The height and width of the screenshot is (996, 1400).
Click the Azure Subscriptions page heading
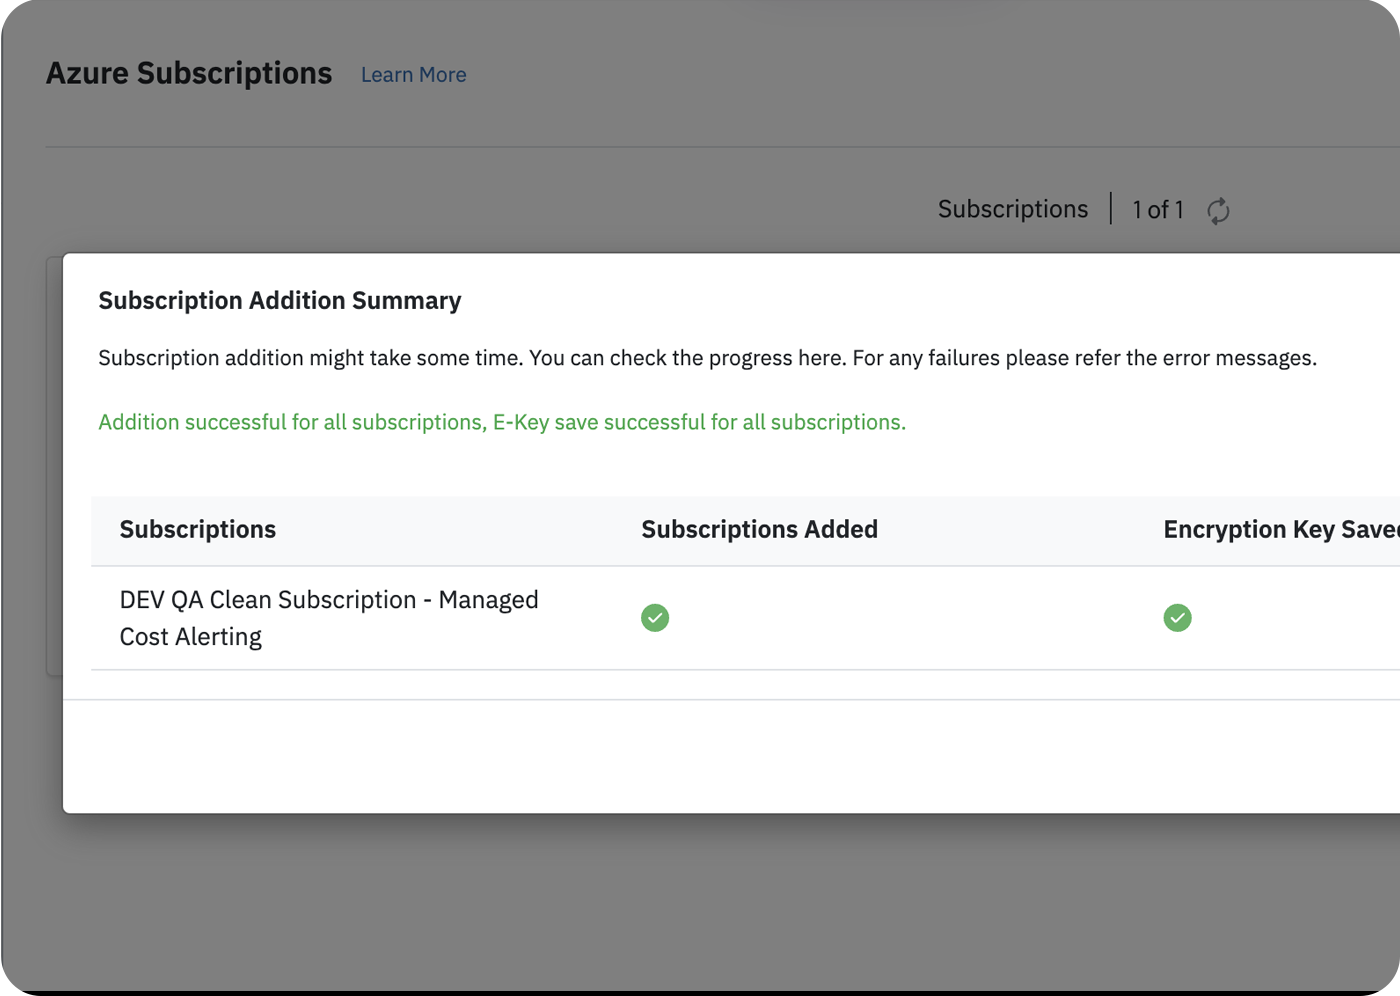[189, 74]
